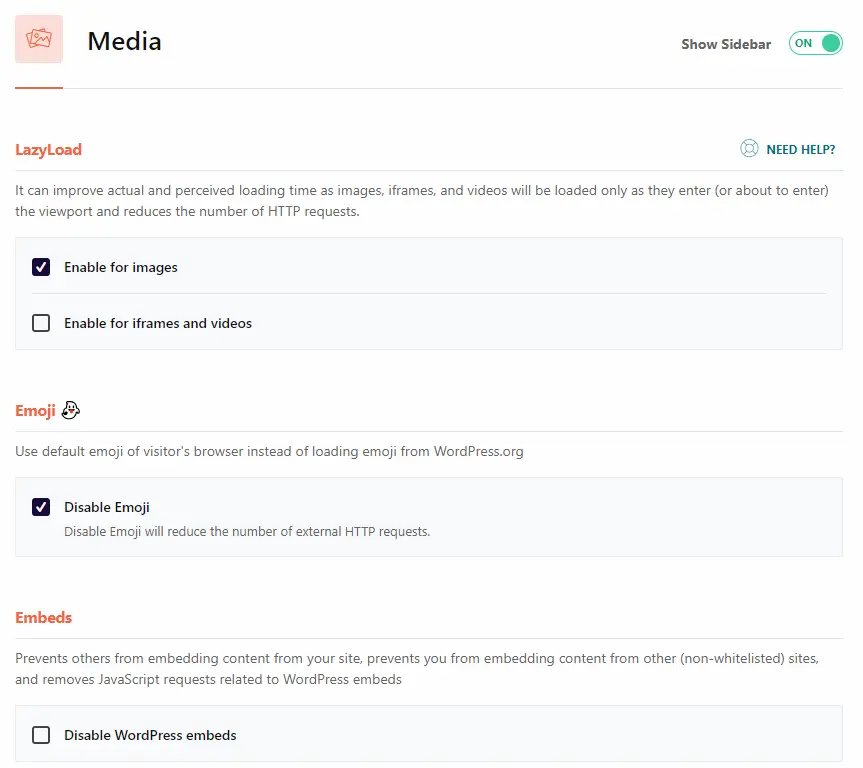Click Enable for iframes and videos label
This screenshot has height=768, width=863.
[158, 323]
